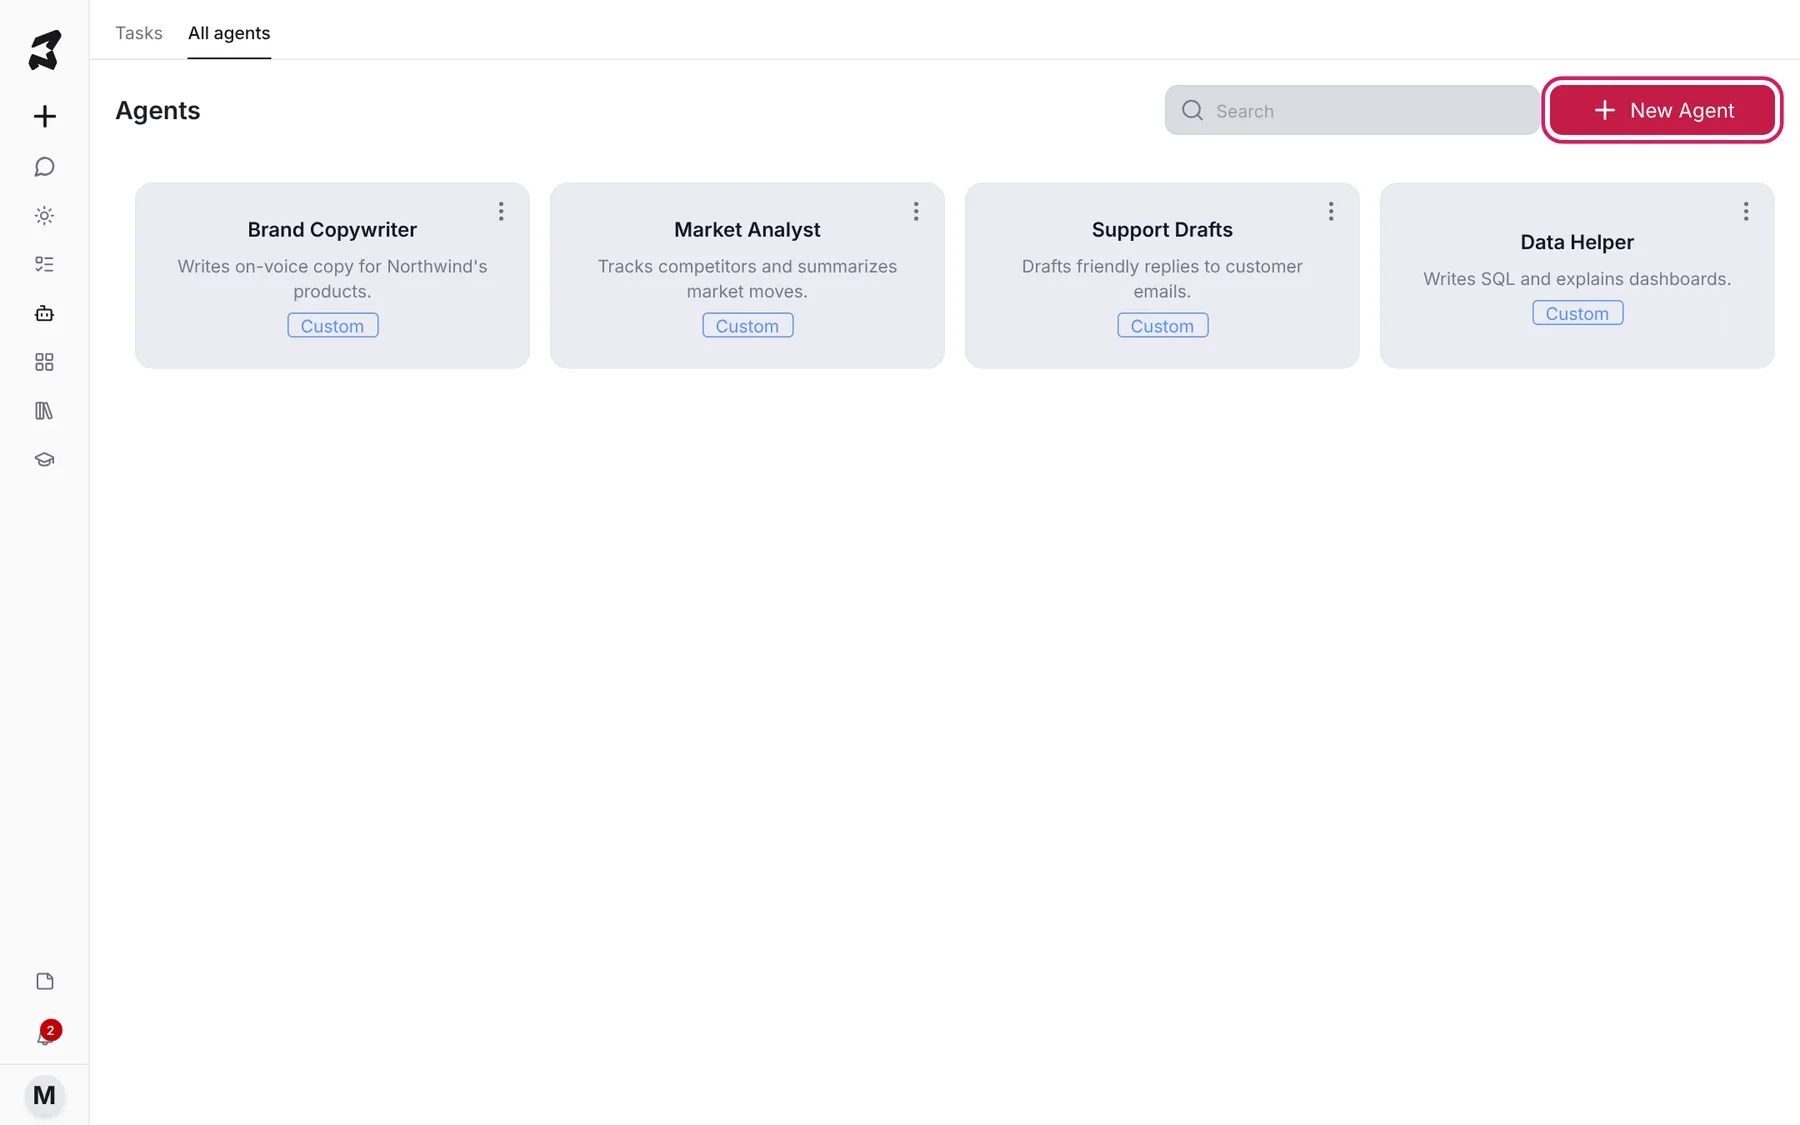Click Custom tag on Brand Copywriter
This screenshot has height=1125, width=1800.
pyautogui.click(x=332, y=326)
